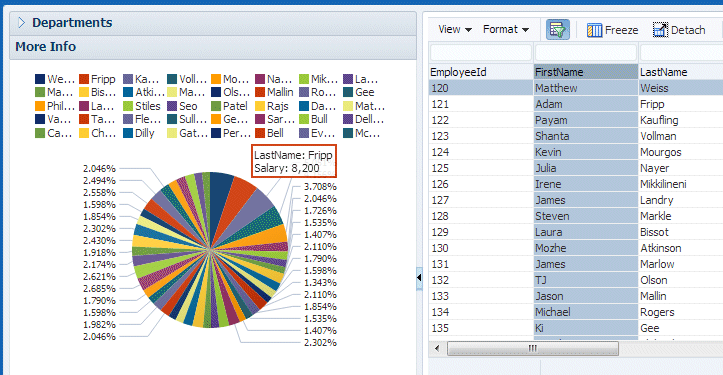
Task: Select the EmployeeId column header
Action: [x=481, y=72]
